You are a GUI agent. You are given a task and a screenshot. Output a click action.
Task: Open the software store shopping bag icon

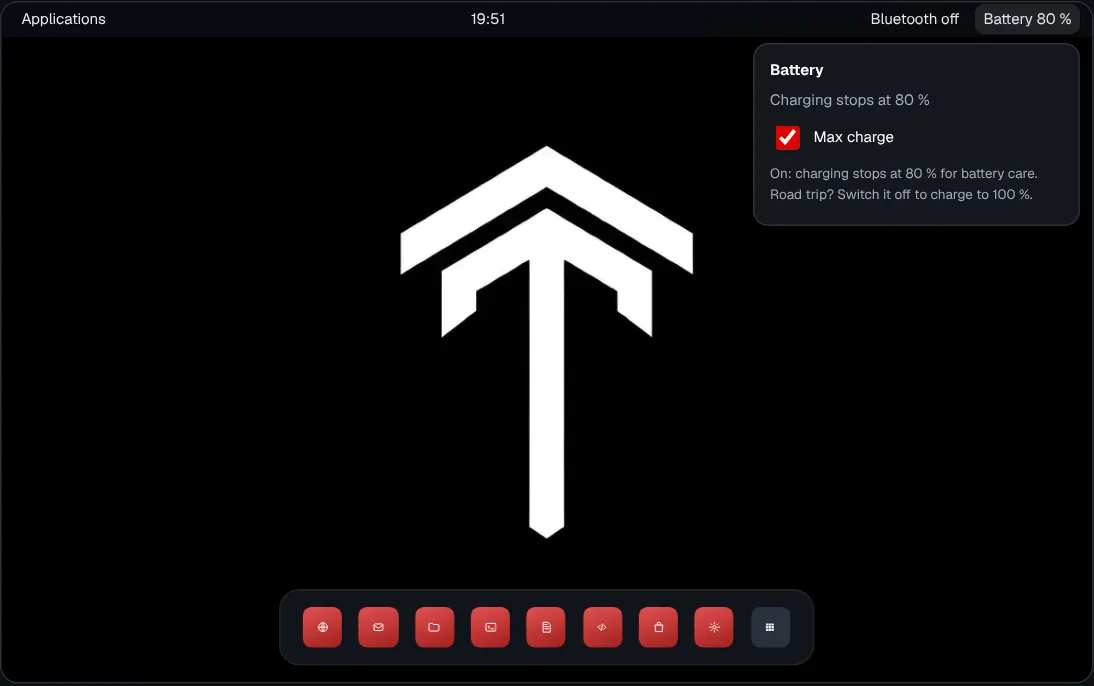click(658, 627)
